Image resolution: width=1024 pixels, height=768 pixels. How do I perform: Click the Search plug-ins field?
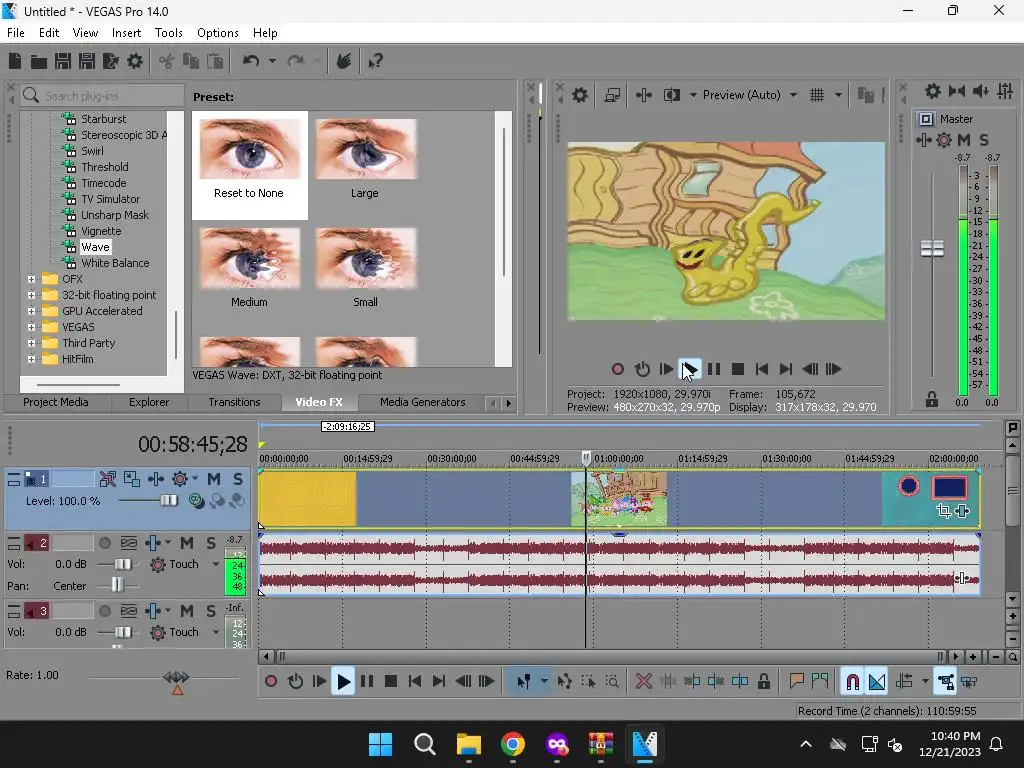(x=103, y=95)
